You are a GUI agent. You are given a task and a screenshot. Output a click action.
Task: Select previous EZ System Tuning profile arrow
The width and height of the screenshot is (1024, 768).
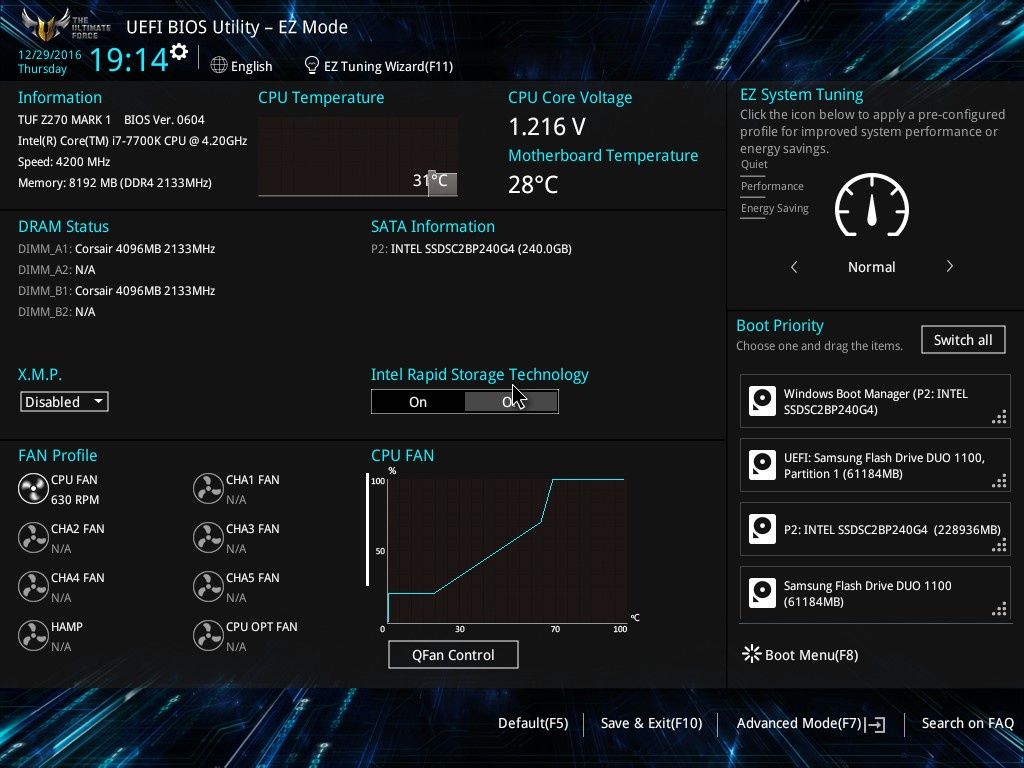click(794, 266)
